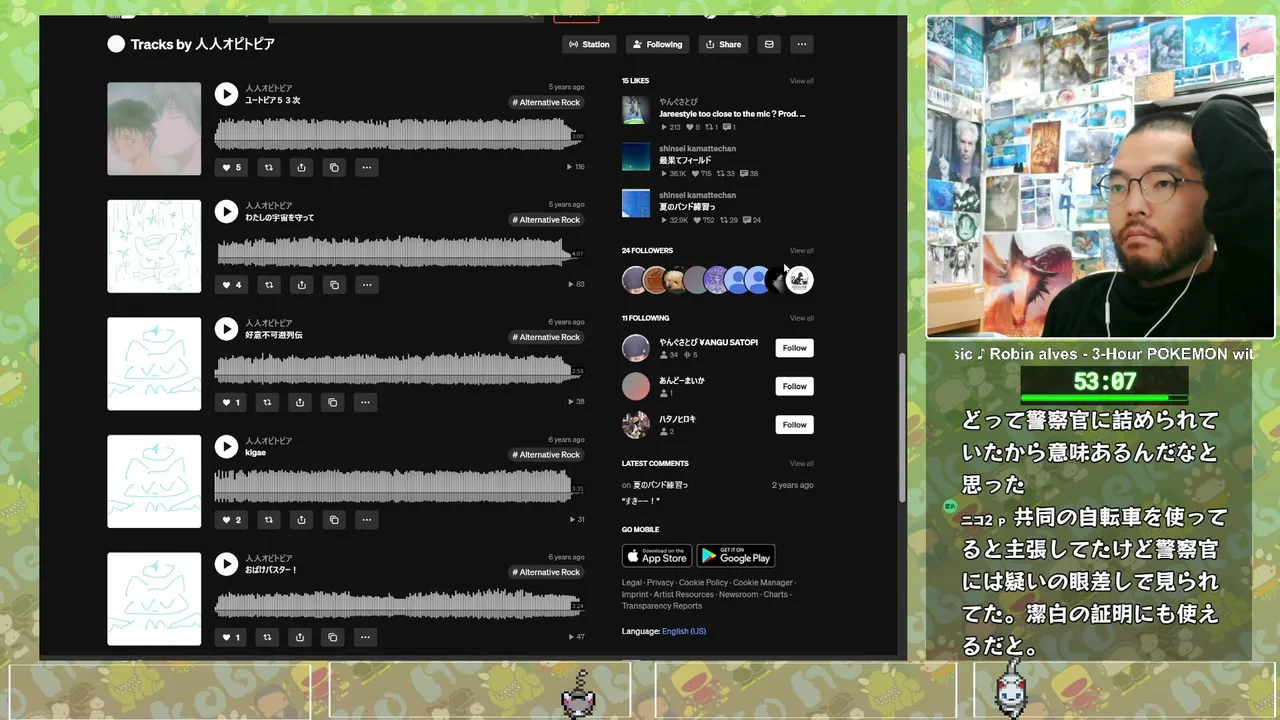
Task: Seek in the ユートピア53次 waveform
Action: point(398,135)
